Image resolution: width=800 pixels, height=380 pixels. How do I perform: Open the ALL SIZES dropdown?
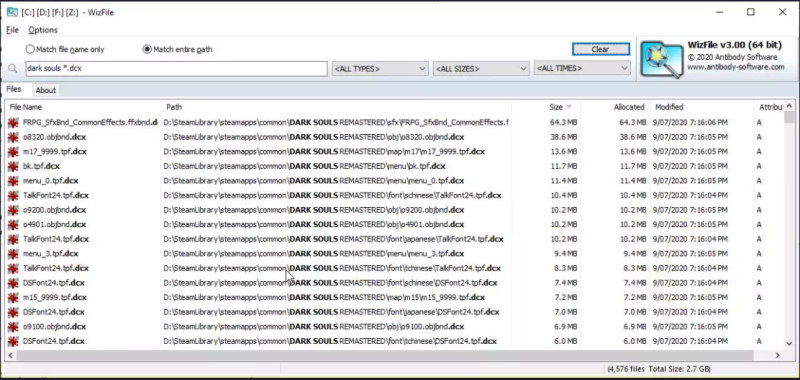point(481,68)
